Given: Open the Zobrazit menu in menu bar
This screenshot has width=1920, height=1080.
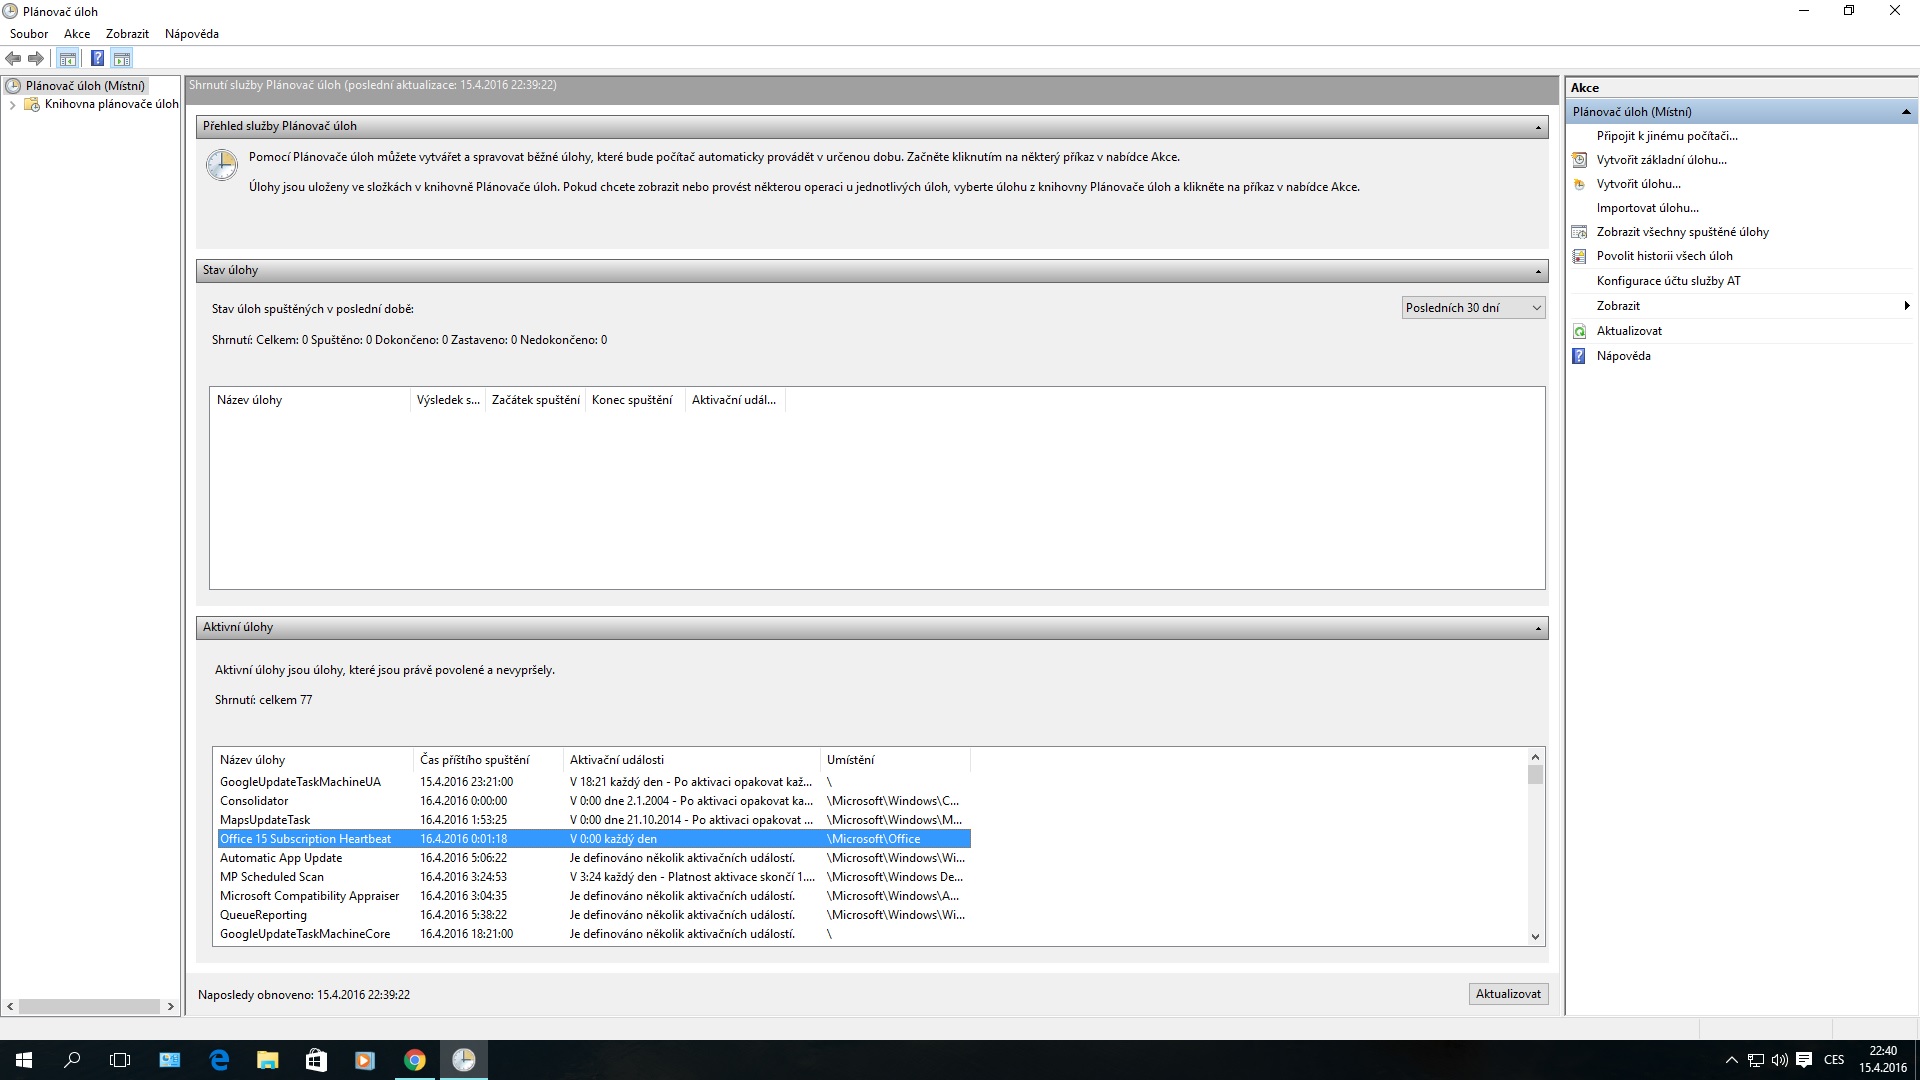Looking at the screenshot, I should (127, 34).
